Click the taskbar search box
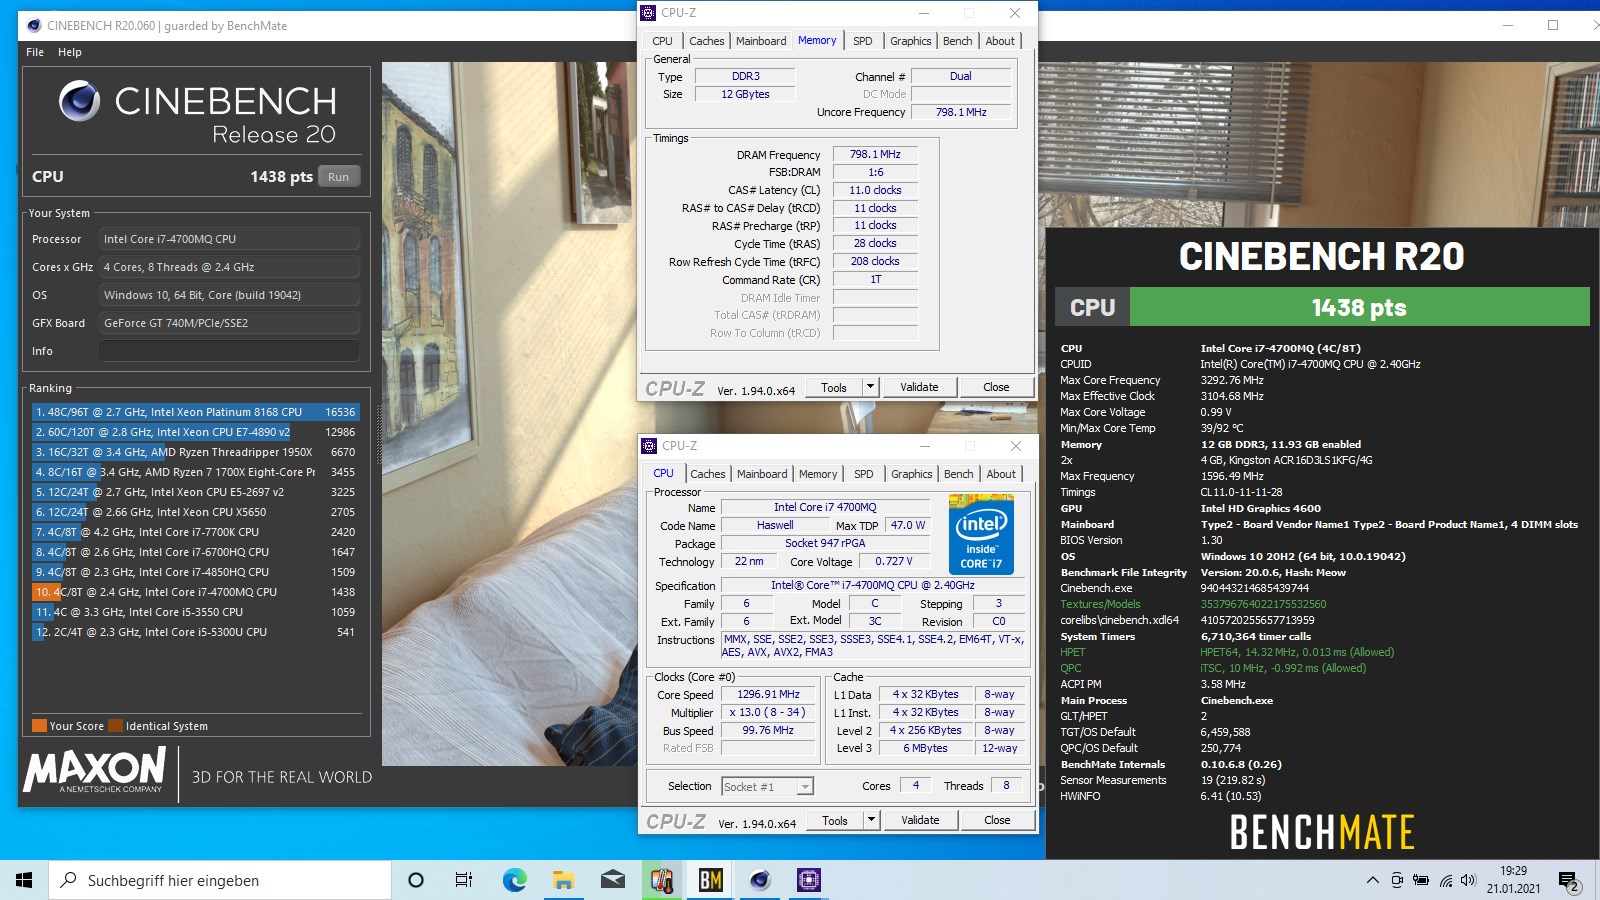 (x=220, y=880)
